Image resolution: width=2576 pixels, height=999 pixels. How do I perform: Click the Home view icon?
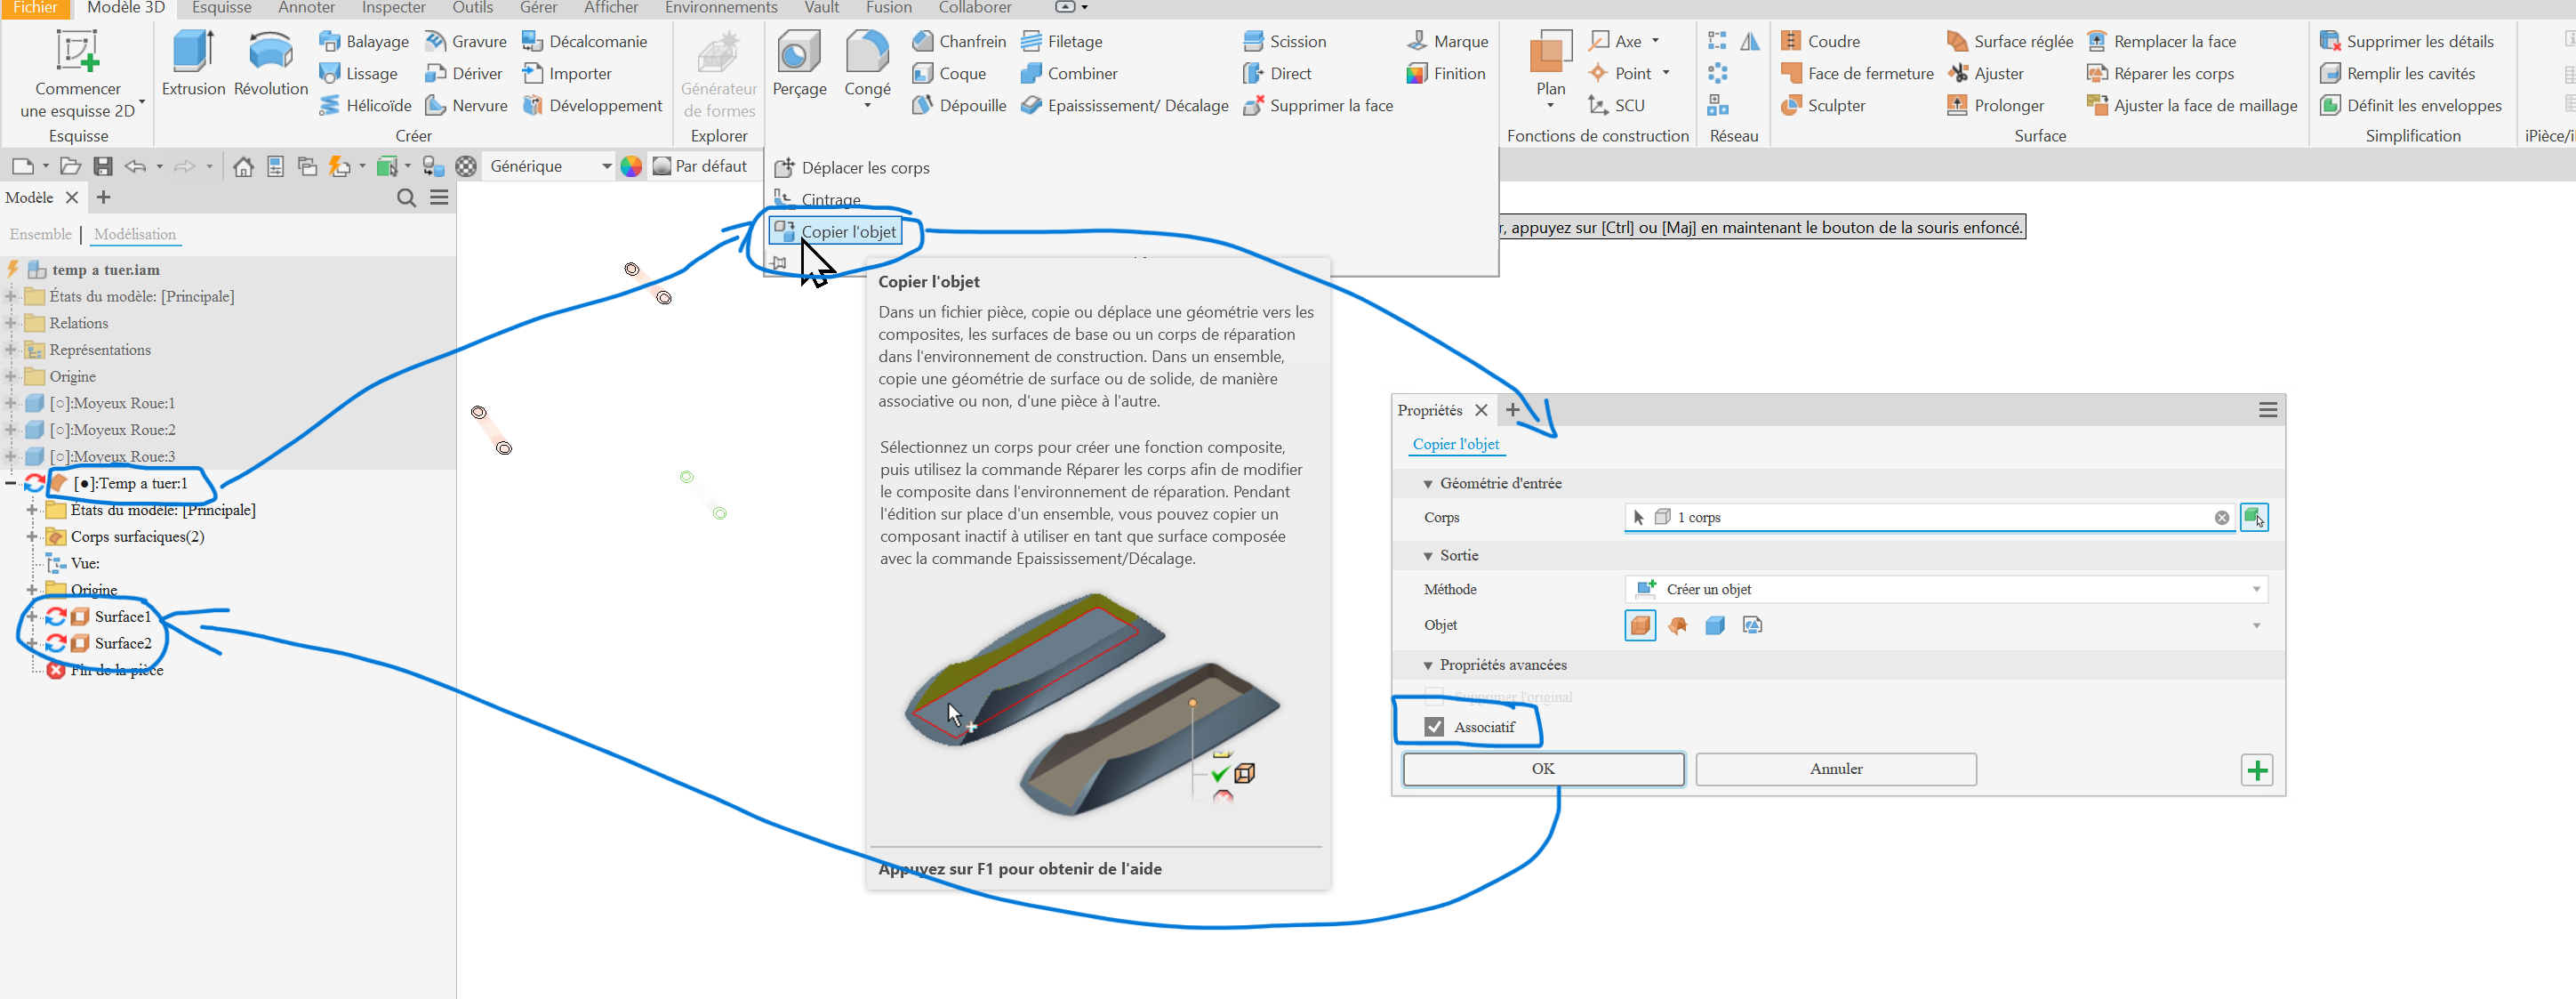(x=243, y=166)
